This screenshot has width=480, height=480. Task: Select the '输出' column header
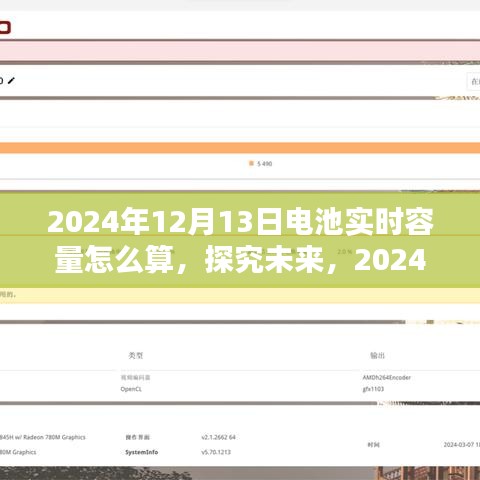(x=377, y=355)
